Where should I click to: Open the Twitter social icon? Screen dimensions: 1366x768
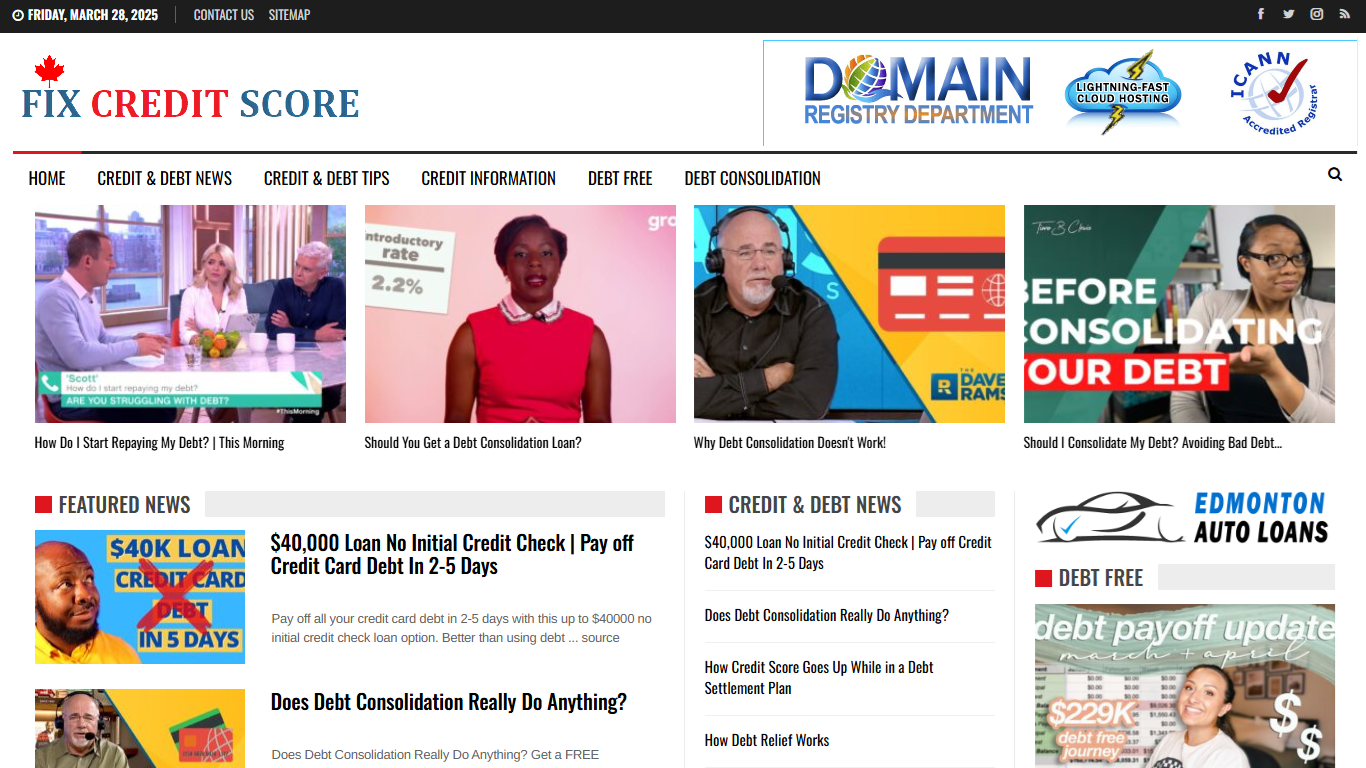[x=1289, y=14]
